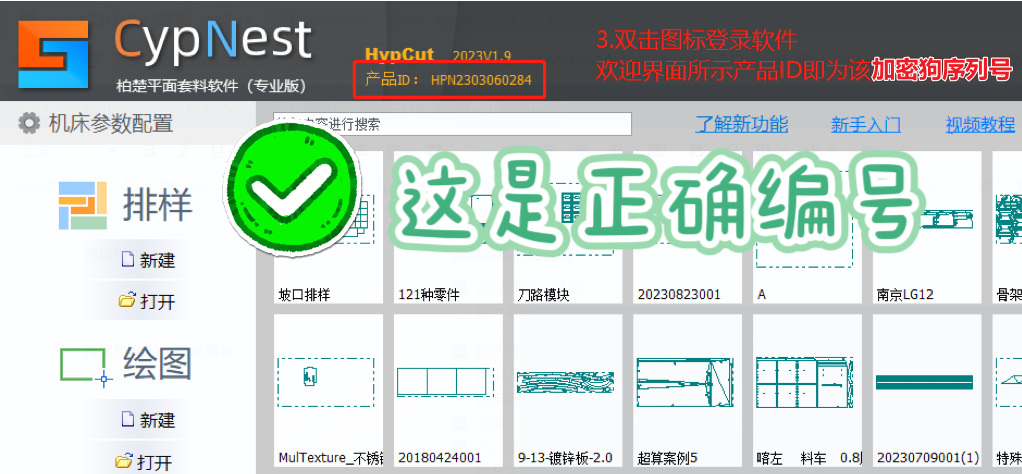Focus the search input field
Image resolution: width=1022 pixels, height=474 pixels.
[452, 124]
